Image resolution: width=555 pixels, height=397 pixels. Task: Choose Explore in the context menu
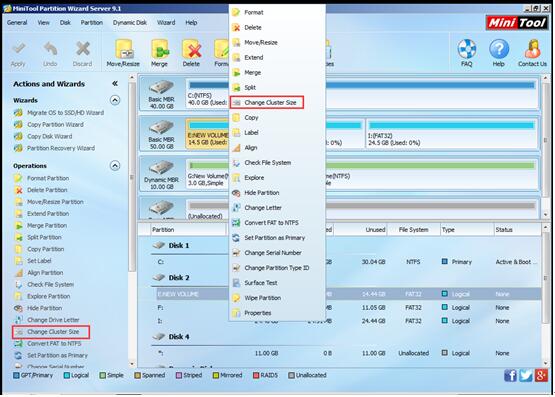(278, 178)
